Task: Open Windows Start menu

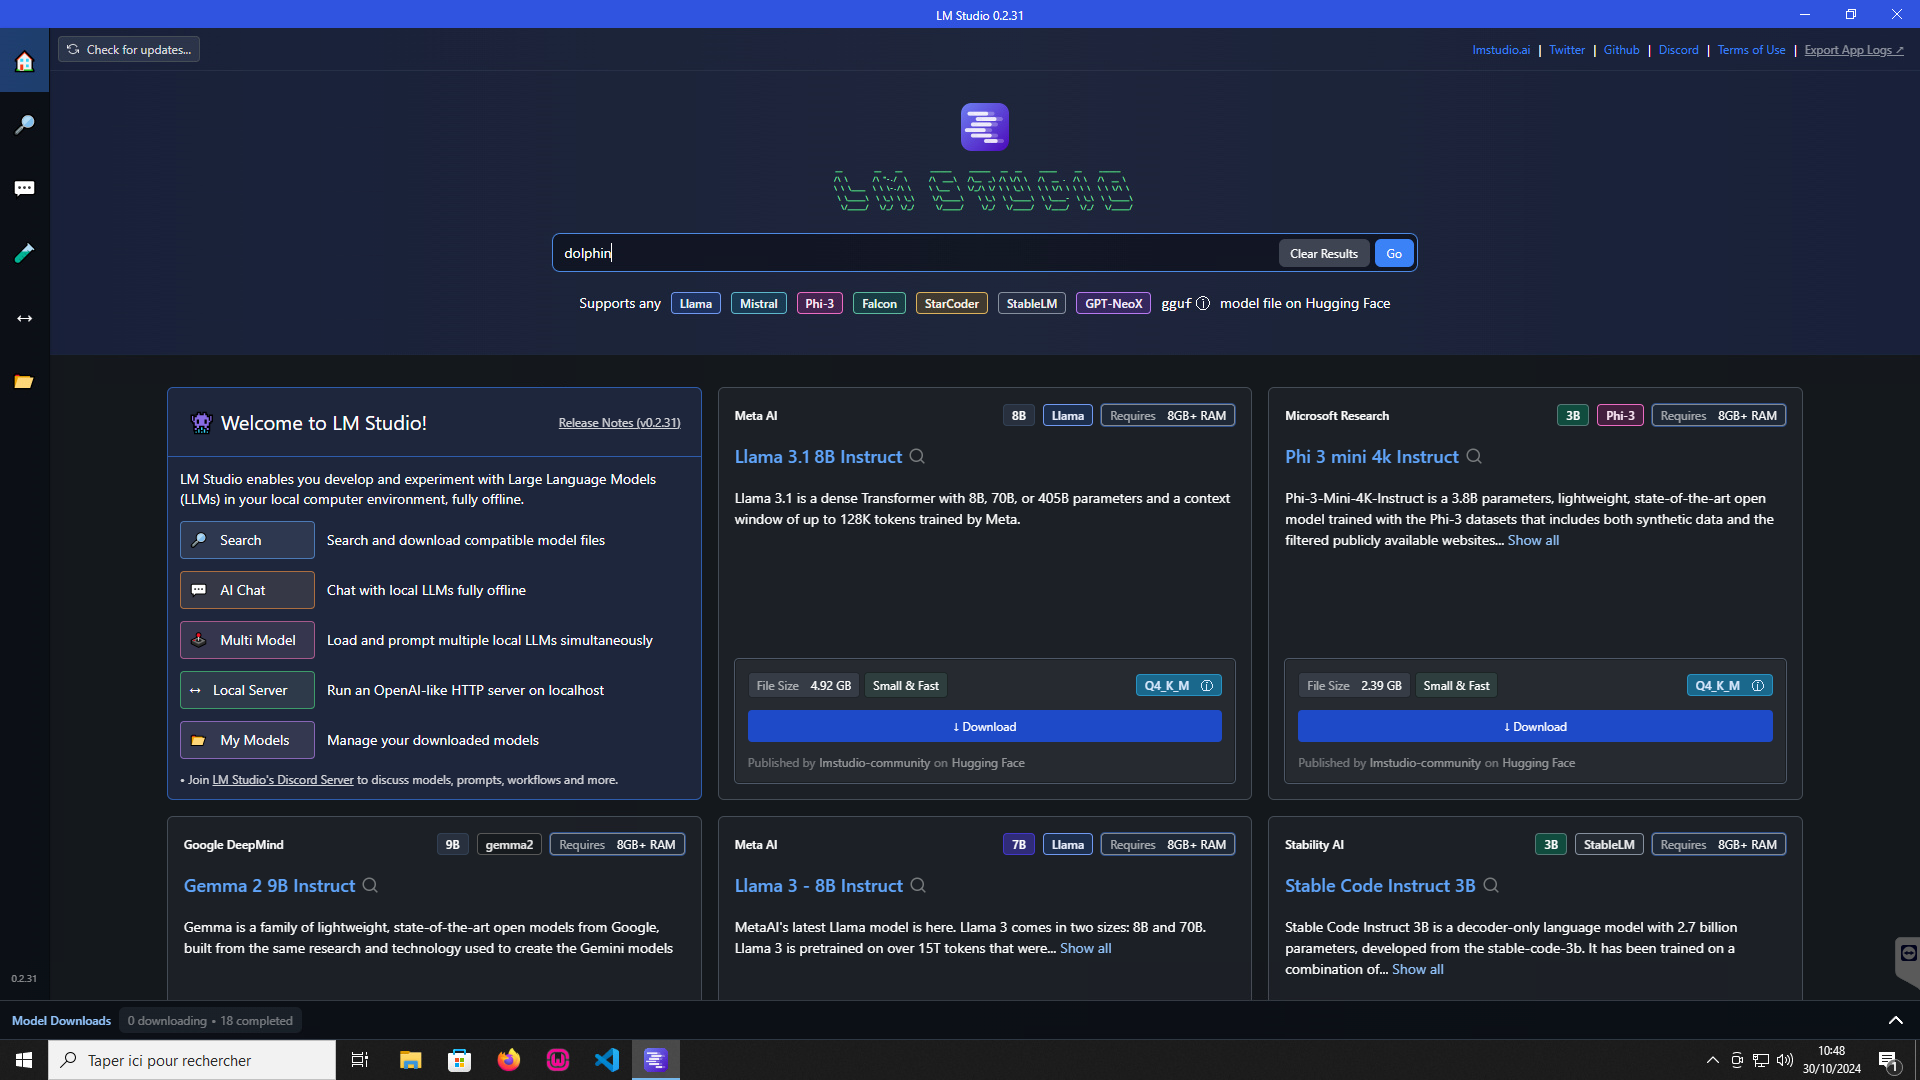Action: click(24, 1060)
